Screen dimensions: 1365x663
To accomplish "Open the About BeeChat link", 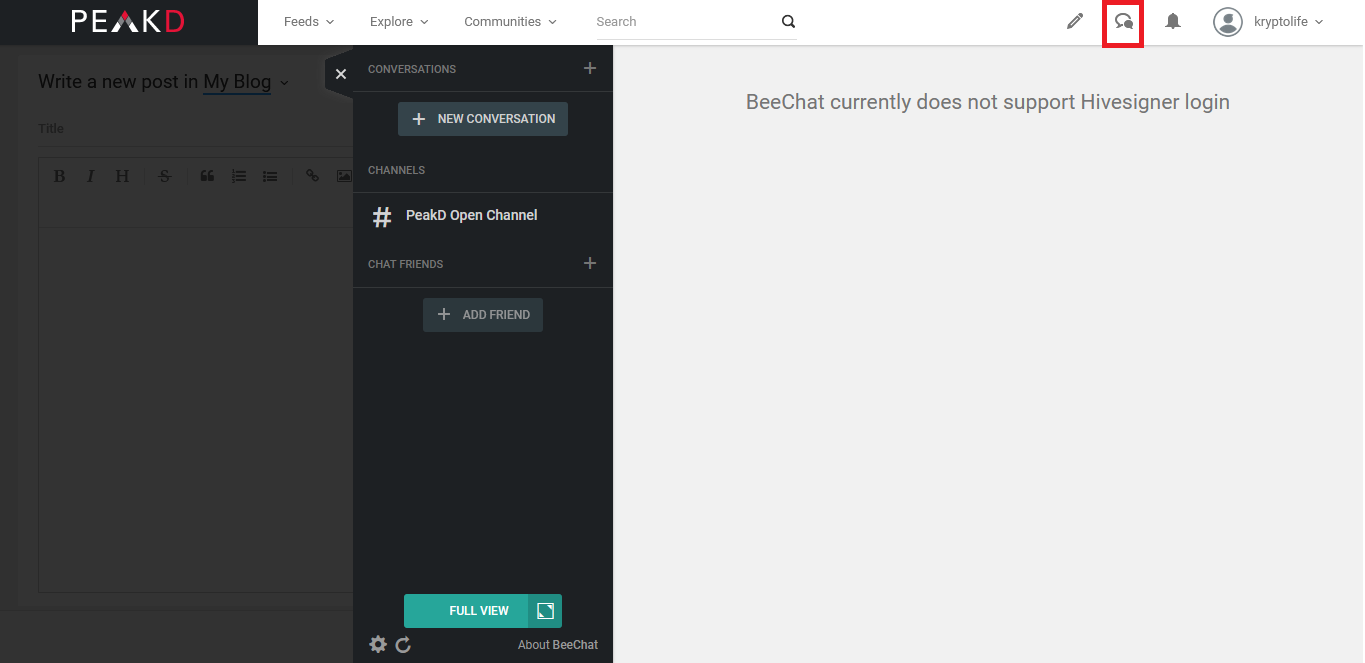I will coord(558,645).
